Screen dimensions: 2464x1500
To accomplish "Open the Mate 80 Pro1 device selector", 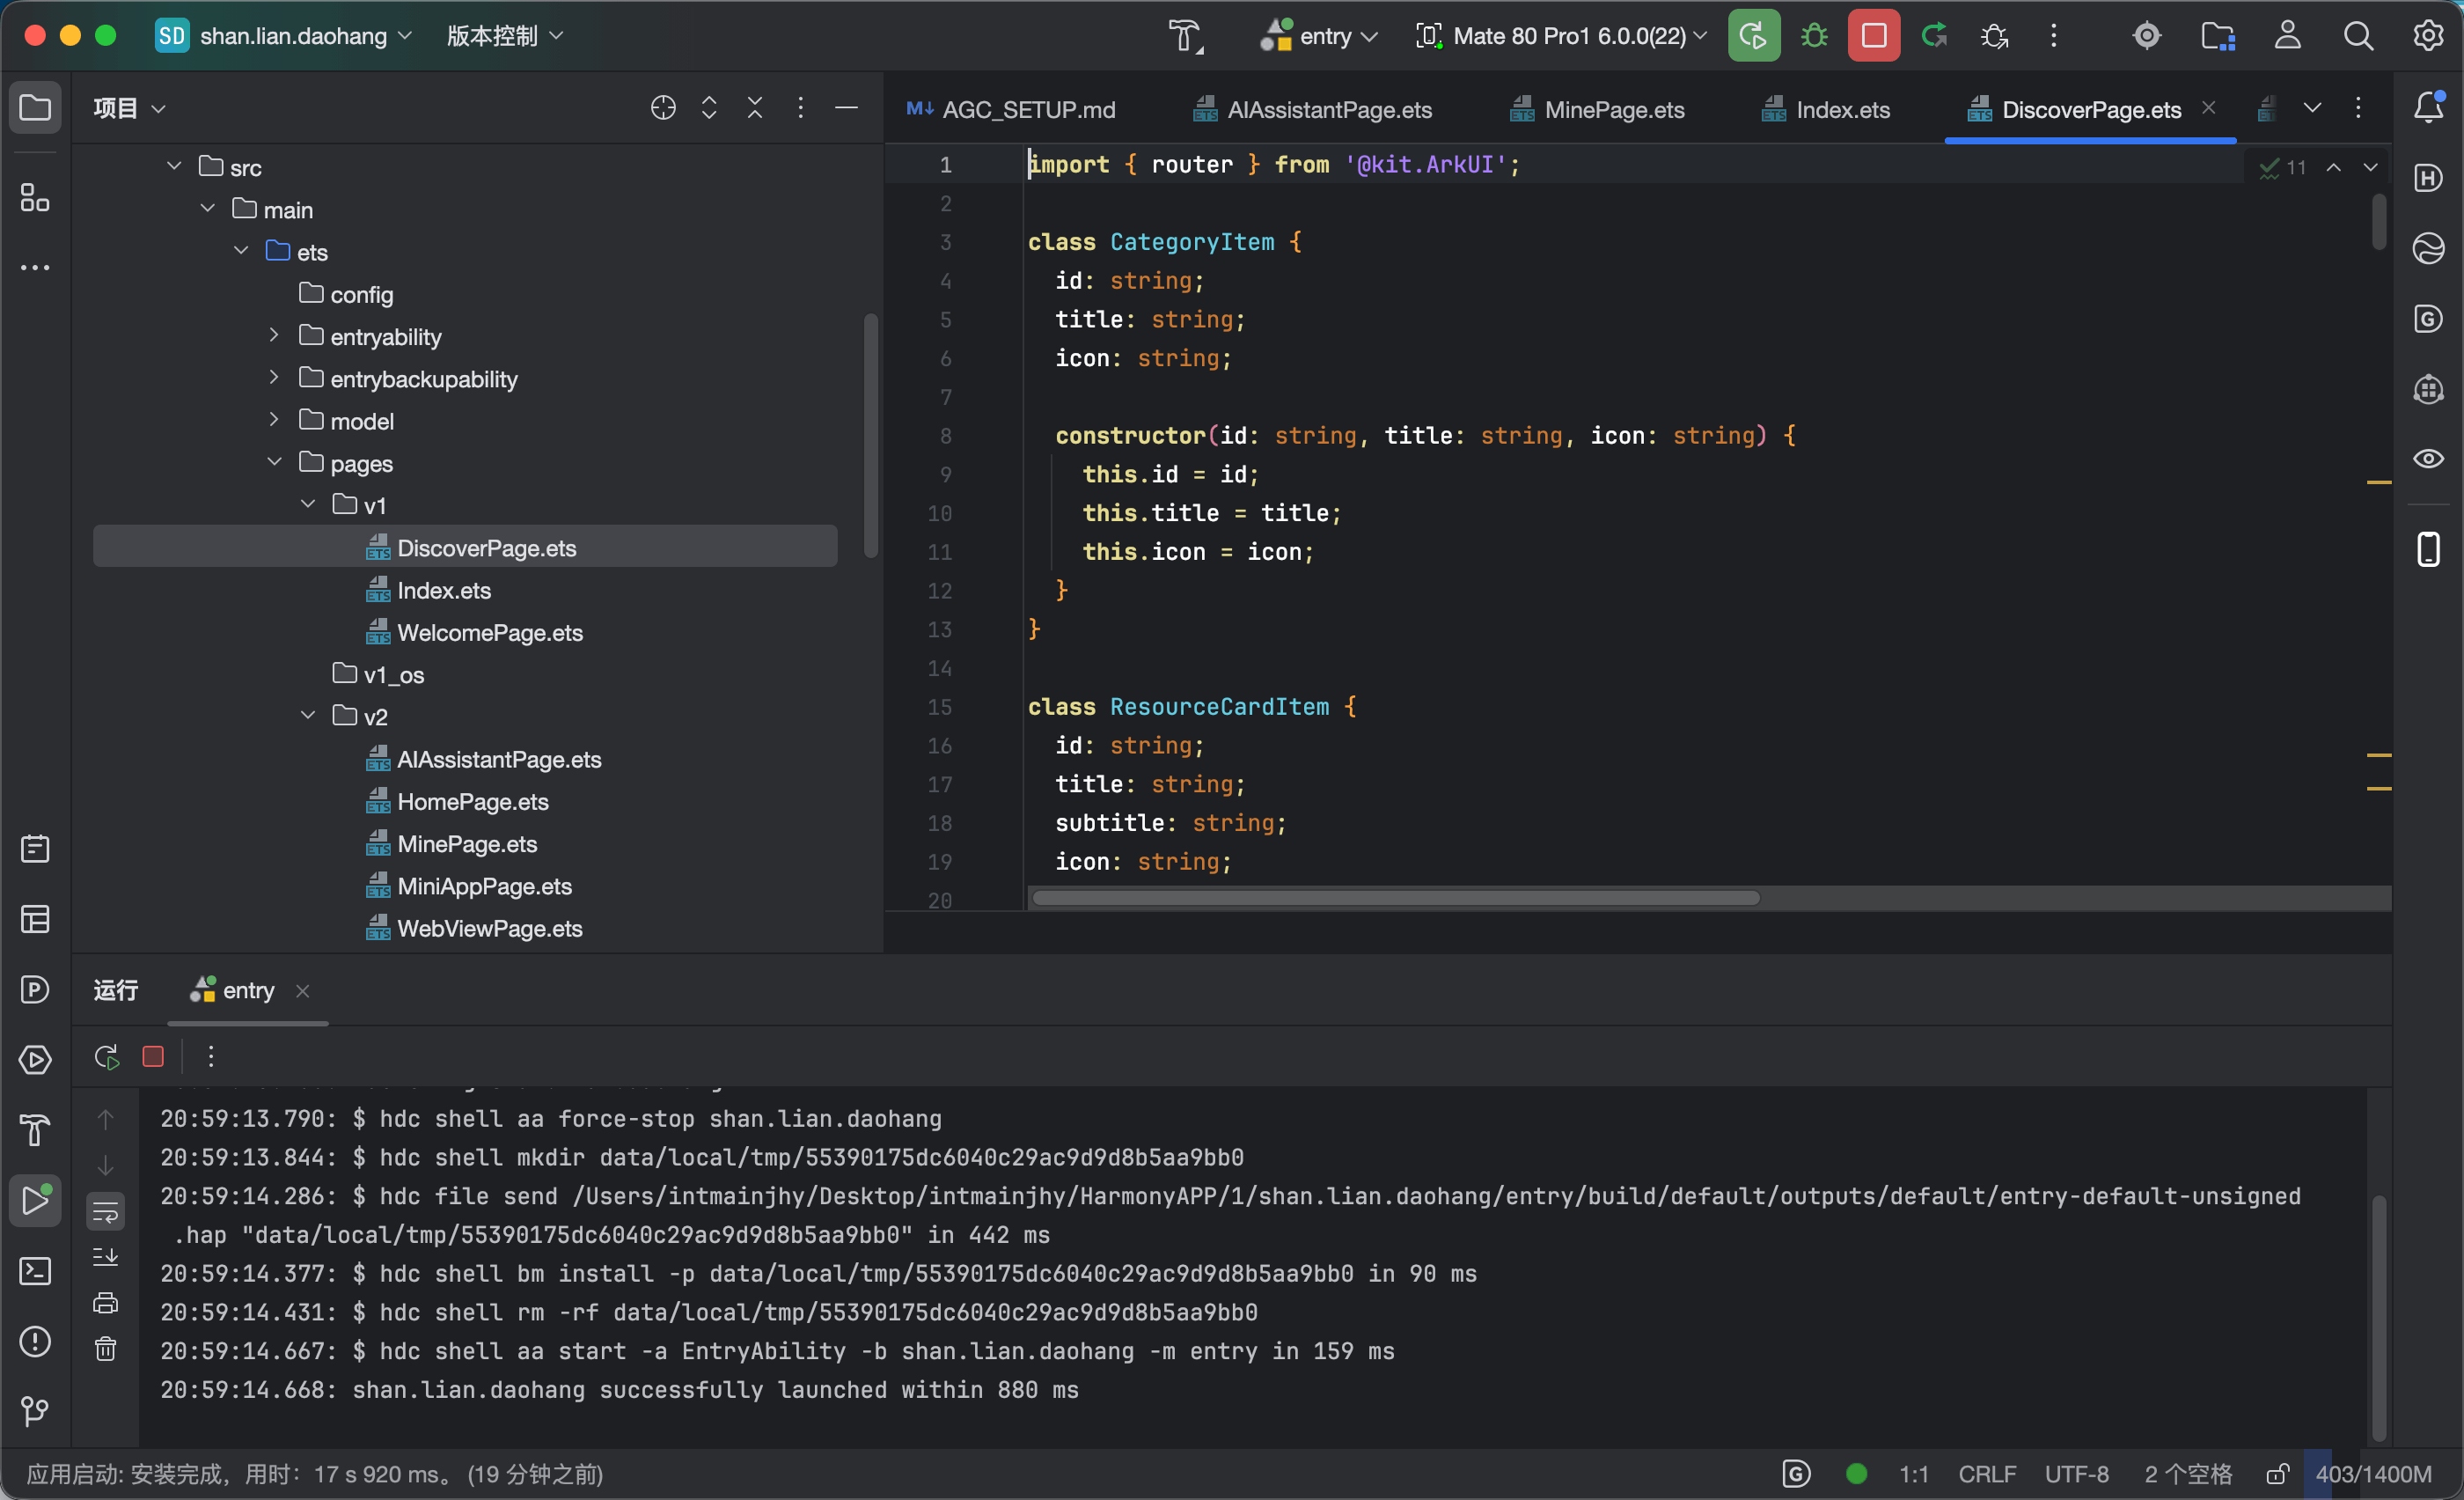I will tap(1561, 36).
